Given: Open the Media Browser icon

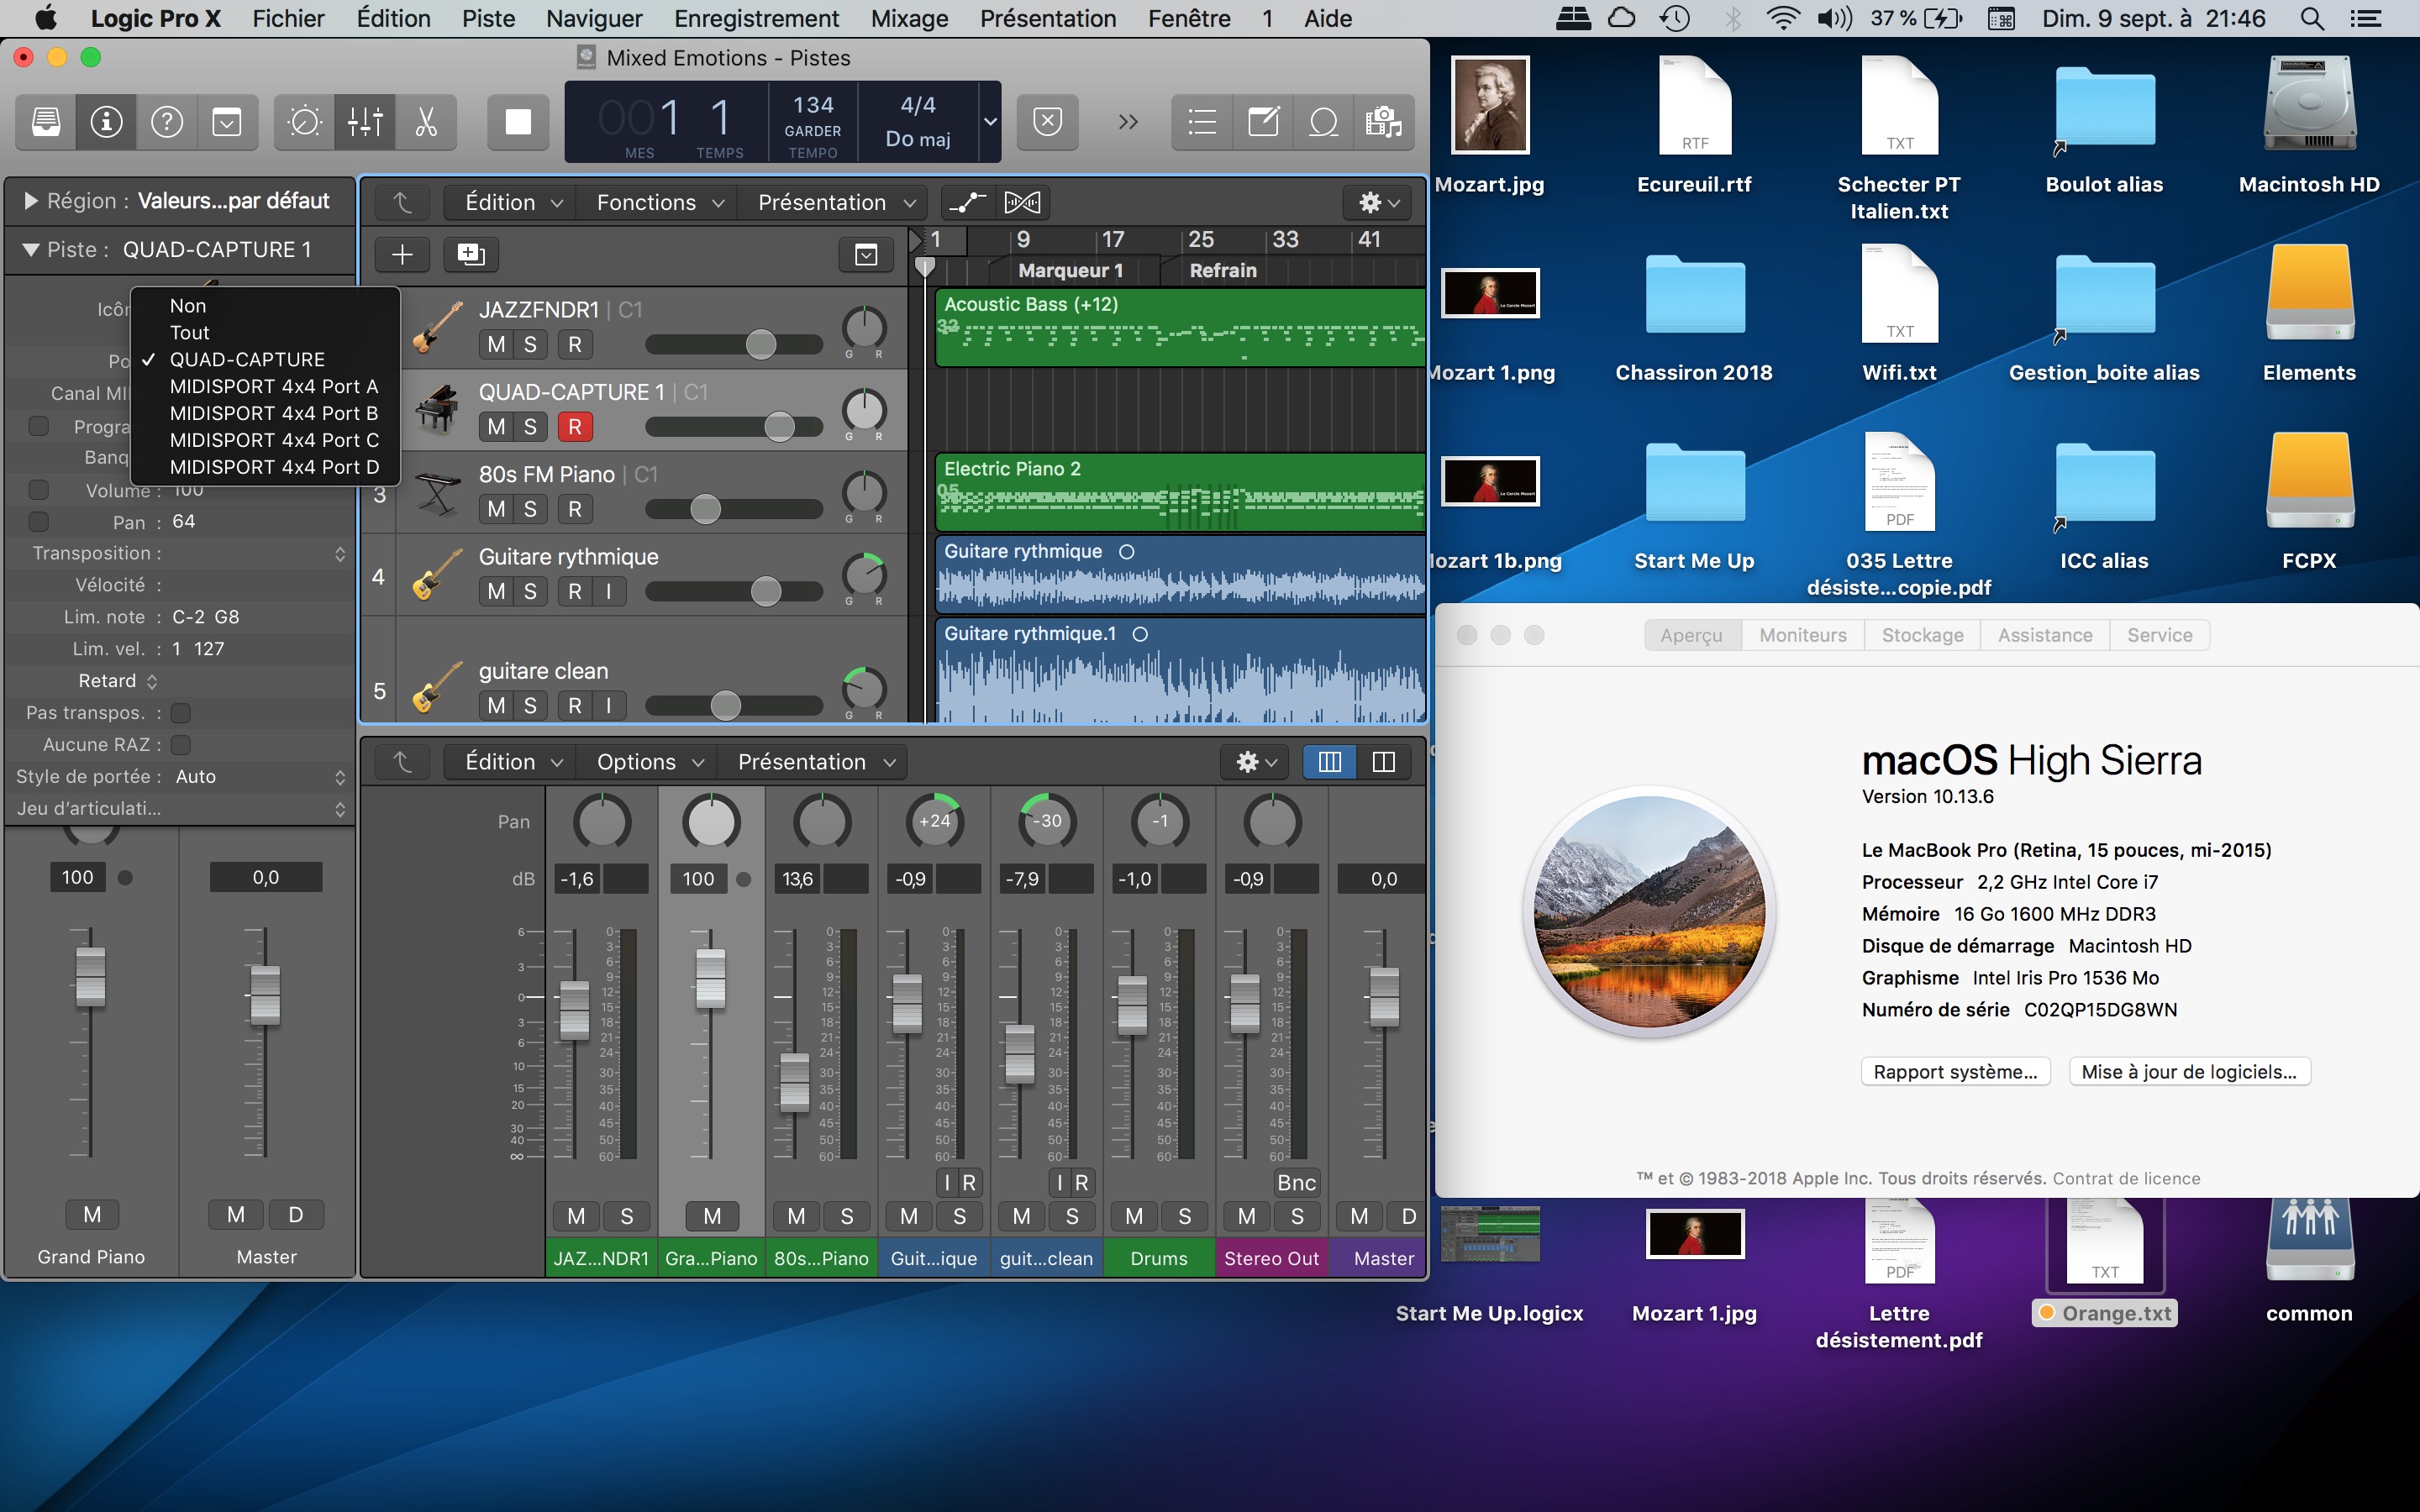Looking at the screenshot, I should [1384, 122].
